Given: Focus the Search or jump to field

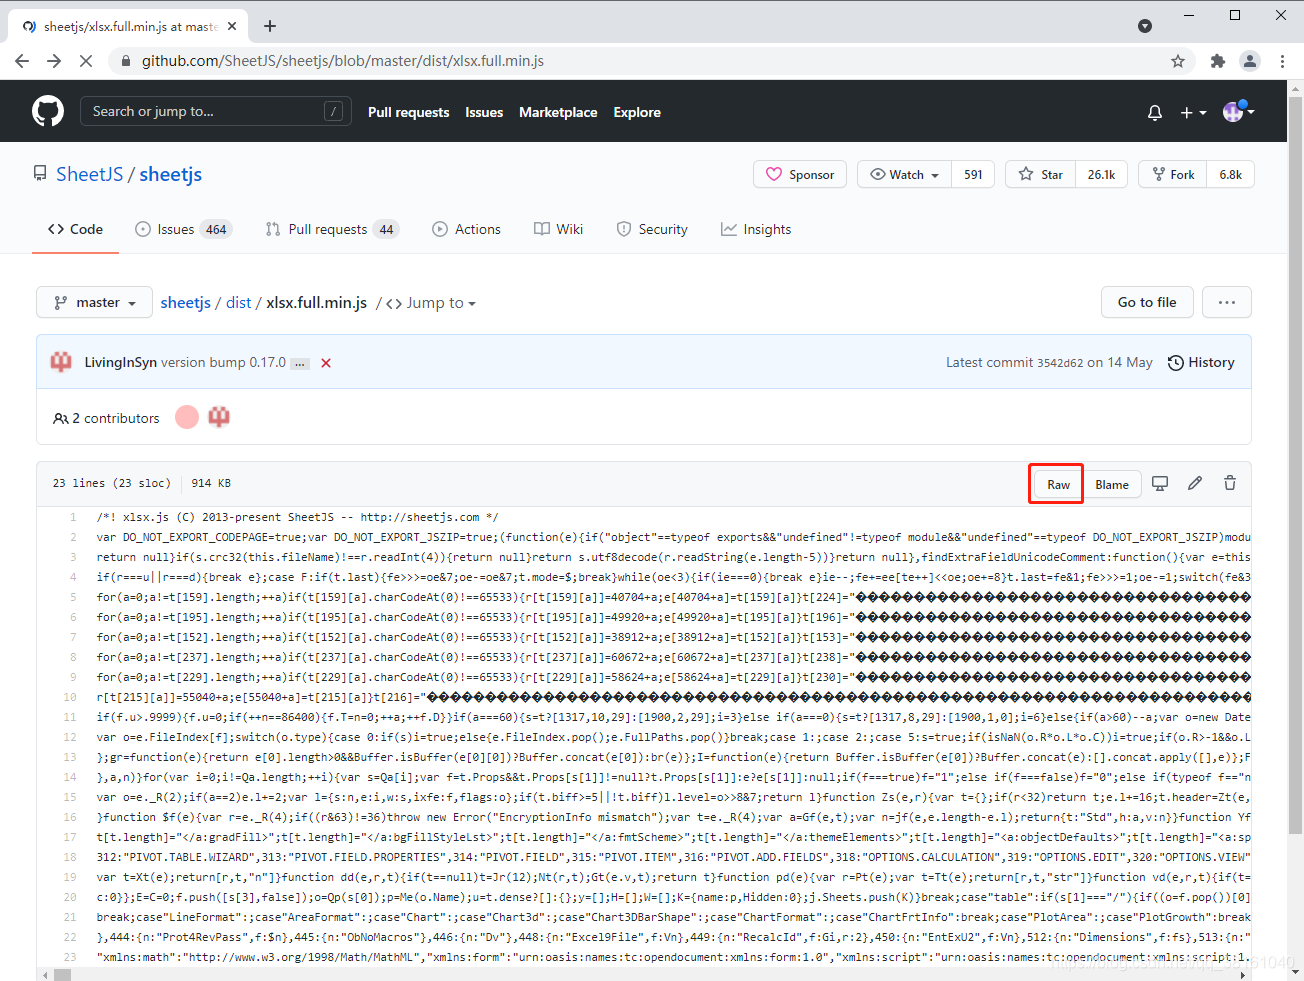Looking at the screenshot, I should [x=216, y=111].
